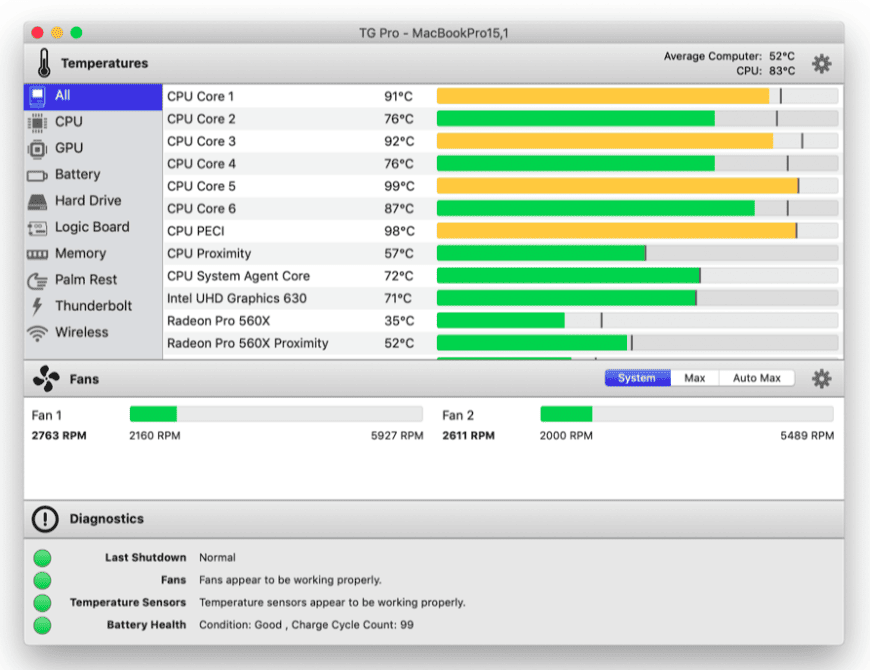Click CPU Proximity temperature bar
The height and width of the screenshot is (670, 870).
(637, 253)
